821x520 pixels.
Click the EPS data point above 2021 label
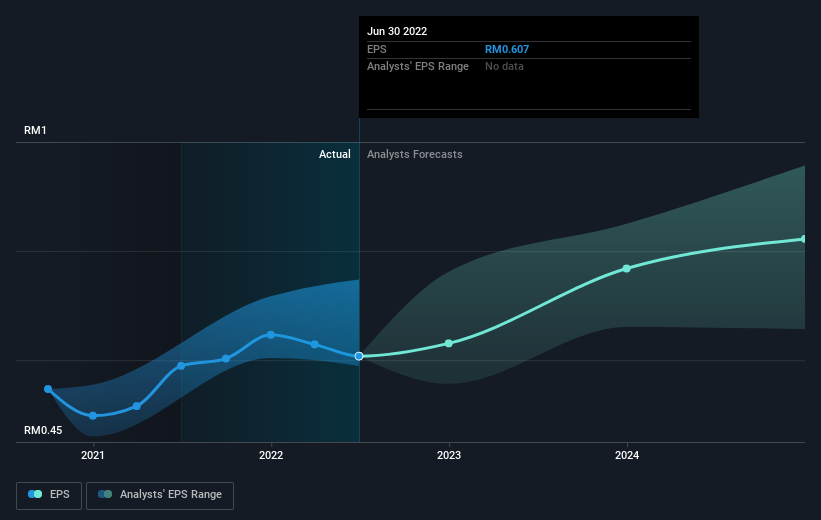point(93,416)
